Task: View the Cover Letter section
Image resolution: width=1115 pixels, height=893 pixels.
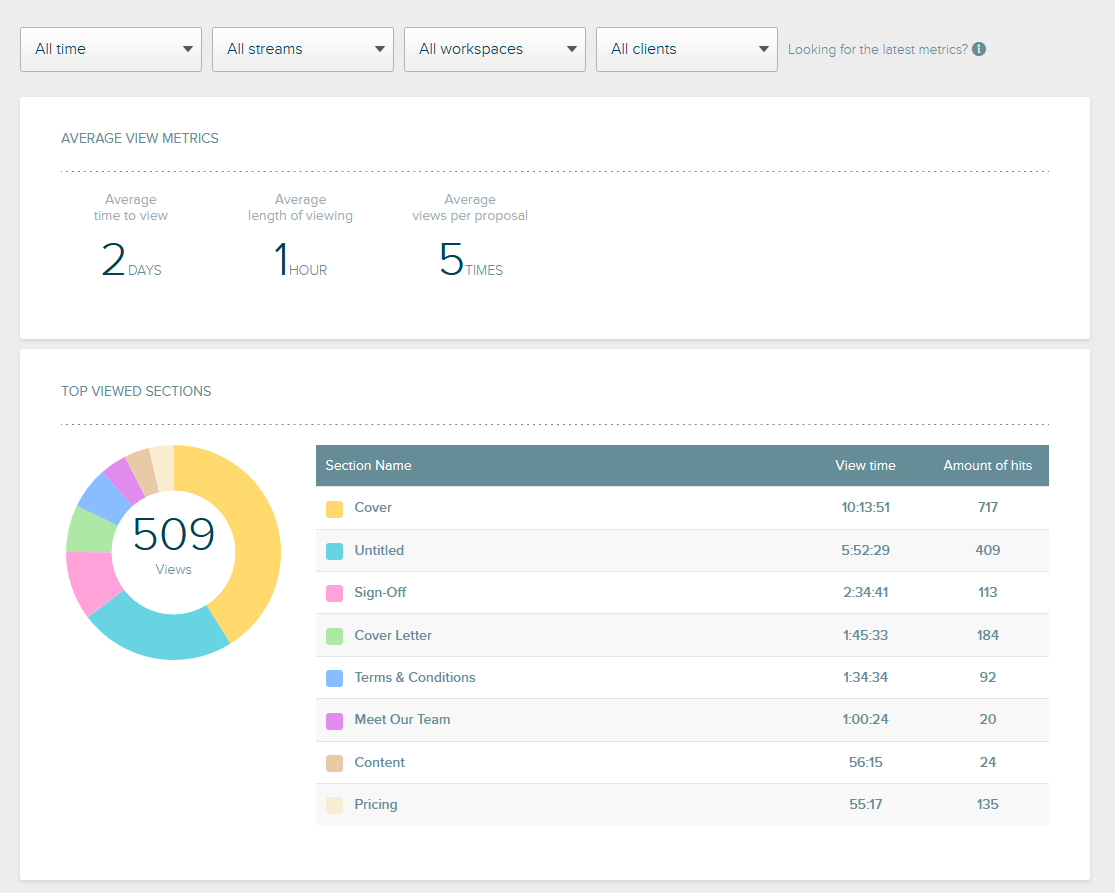Action: 390,635
